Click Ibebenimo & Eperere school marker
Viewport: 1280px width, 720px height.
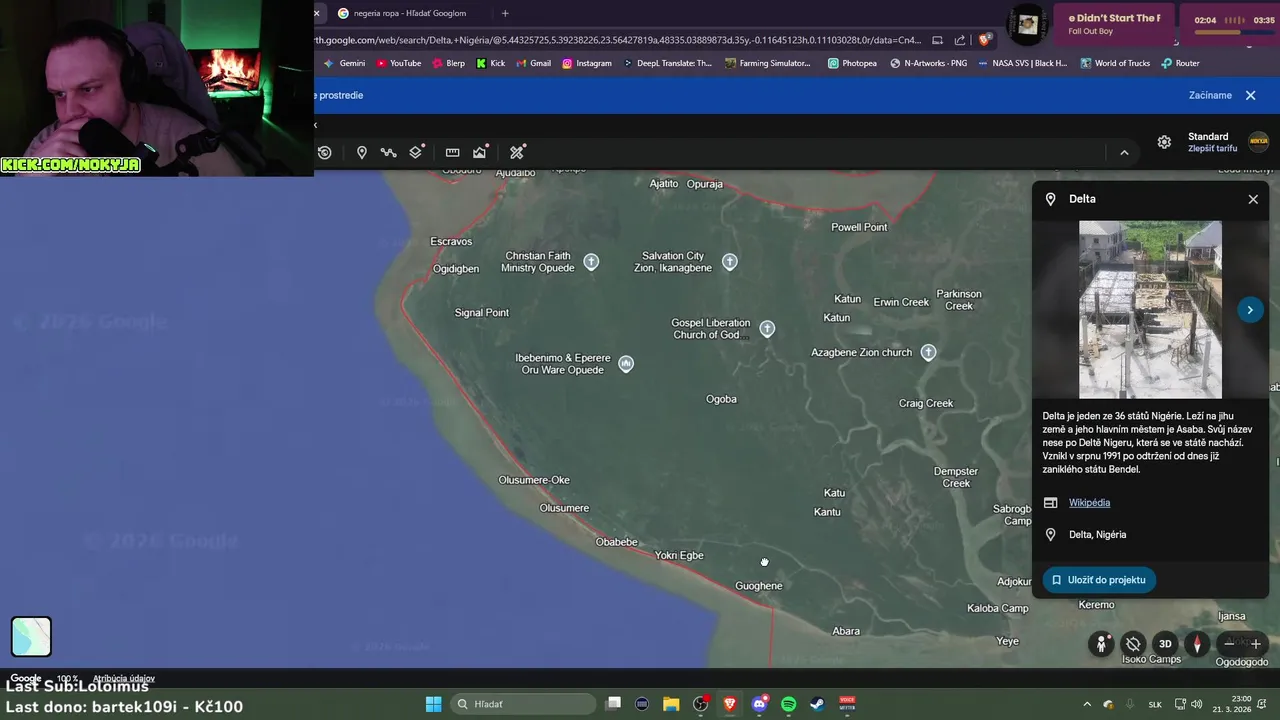(x=625, y=364)
